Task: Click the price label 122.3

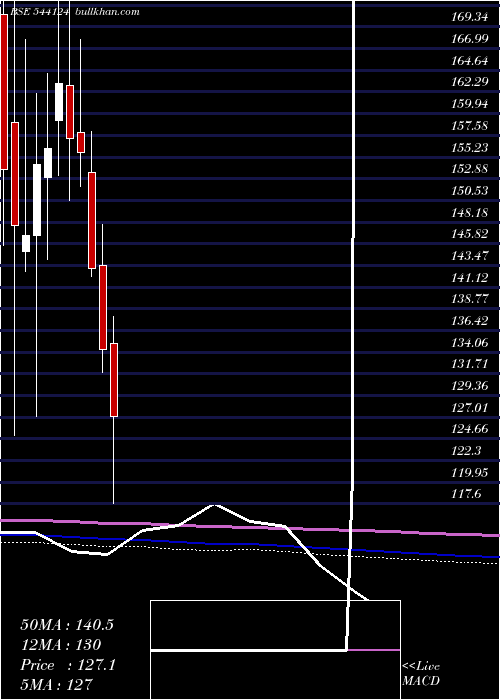Action: 466,451
